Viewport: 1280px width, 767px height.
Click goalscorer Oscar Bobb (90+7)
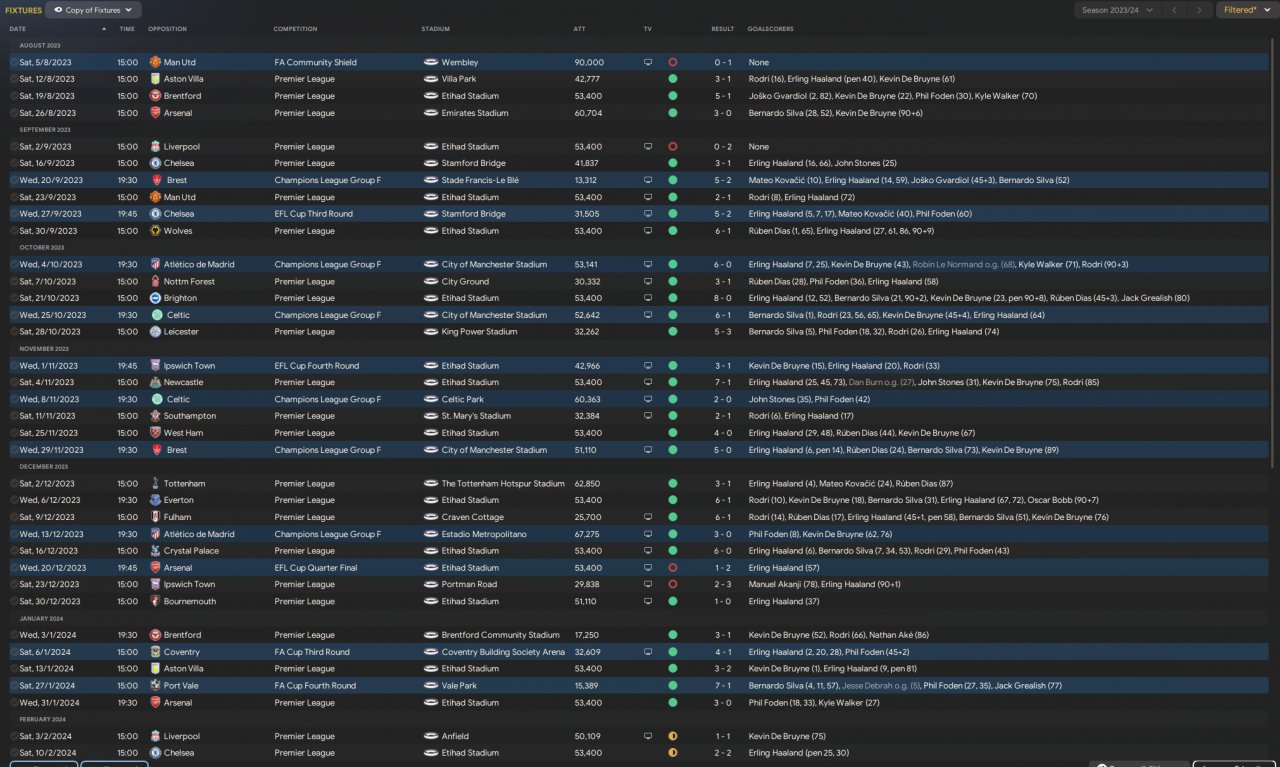1064,500
